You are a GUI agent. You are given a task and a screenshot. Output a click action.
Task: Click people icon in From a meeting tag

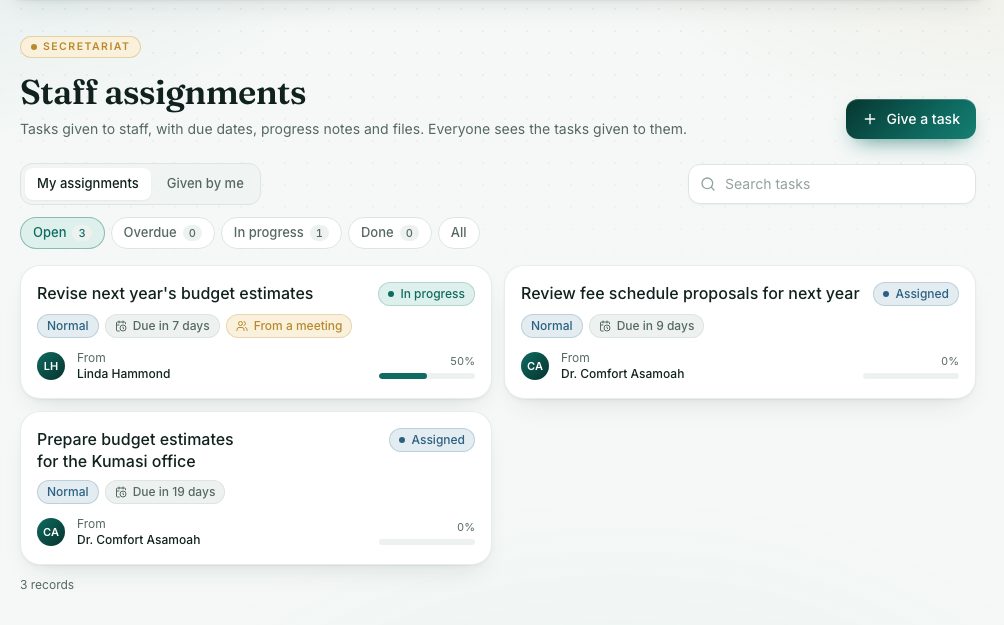[x=241, y=326]
